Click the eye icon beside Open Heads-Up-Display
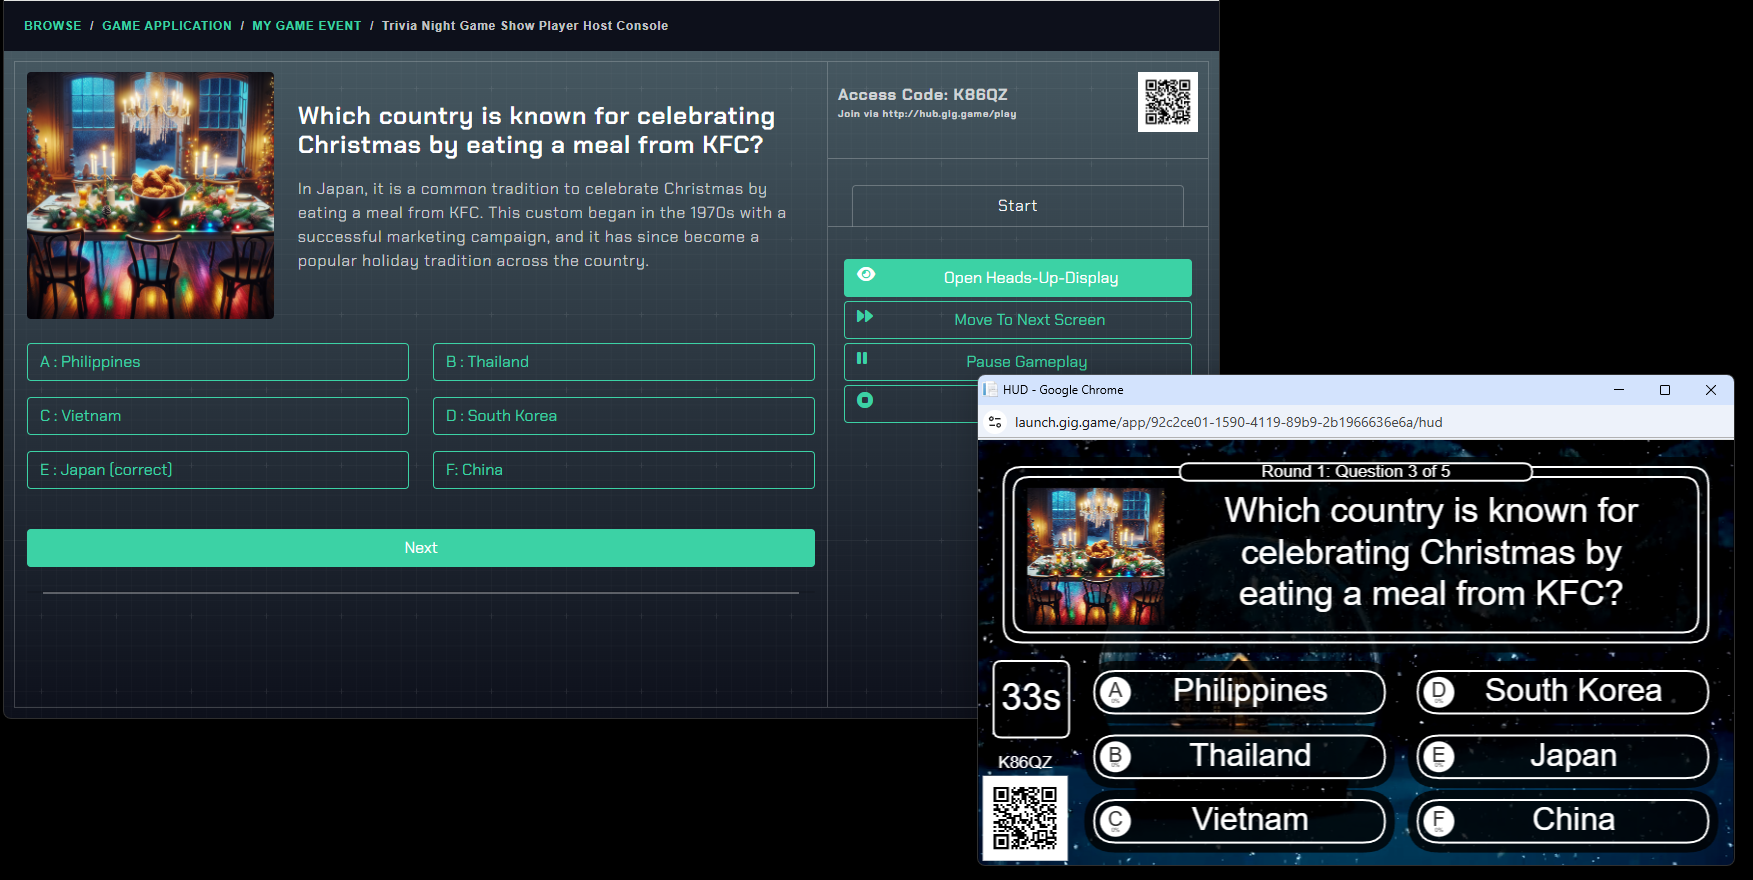The image size is (1753, 880). [866, 275]
